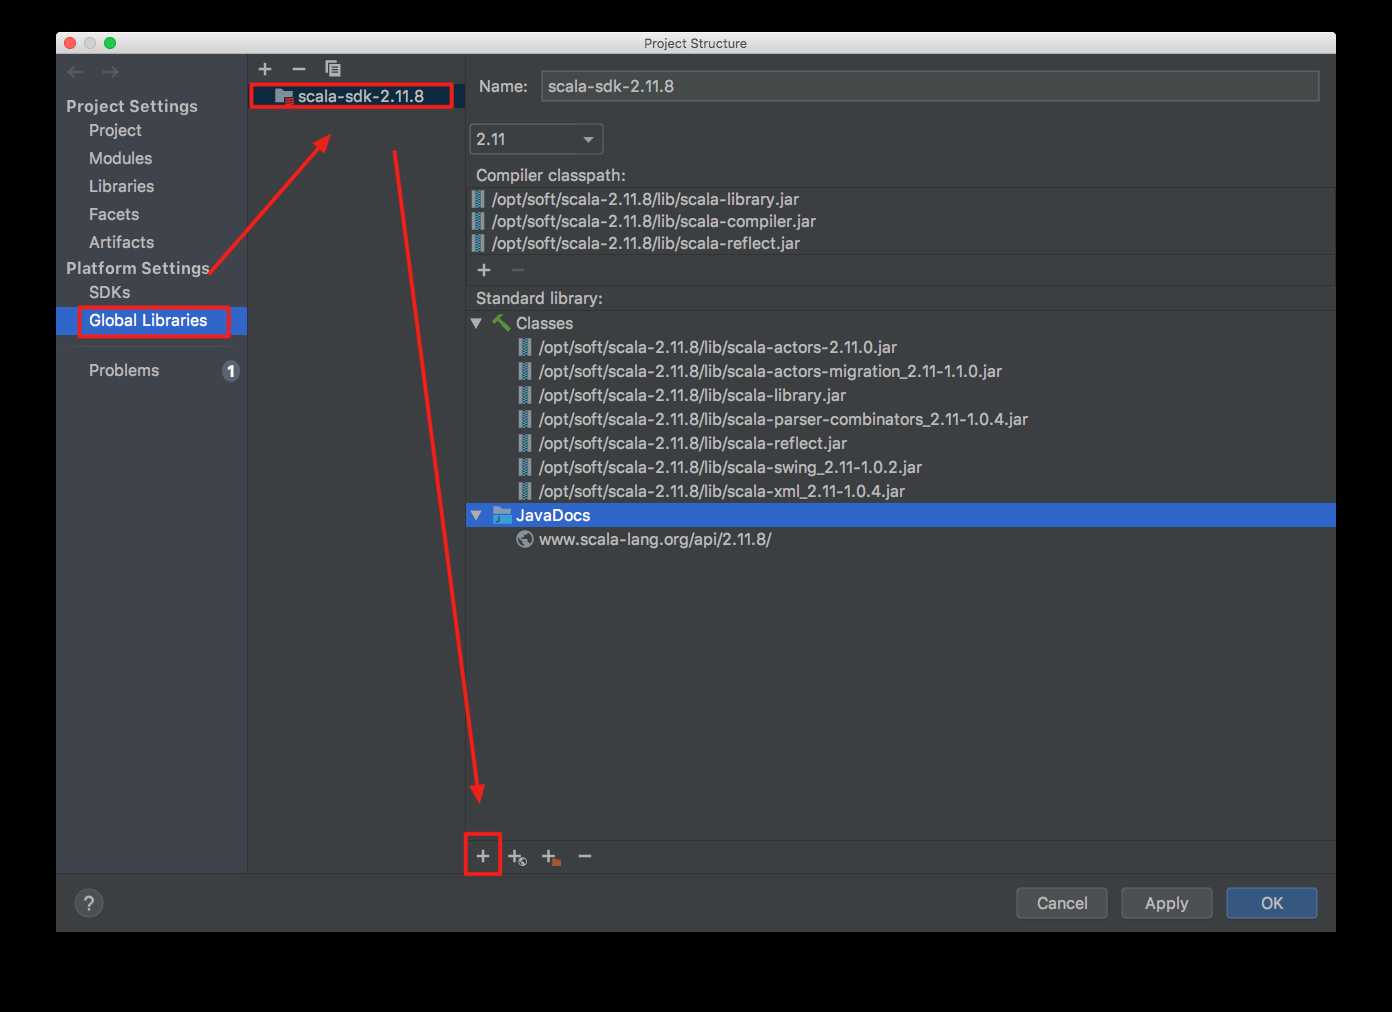Click scala-sdk library folder icon
1392x1012 pixels.
[284, 96]
